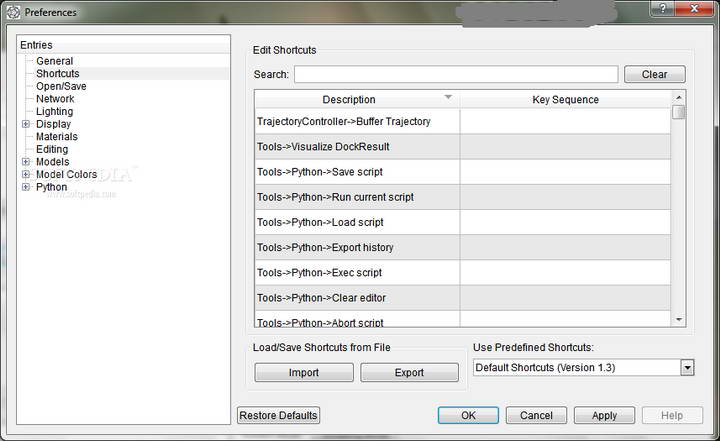The image size is (720, 441).
Task: Expand the Model Colors tree entry
Action: [26, 175]
